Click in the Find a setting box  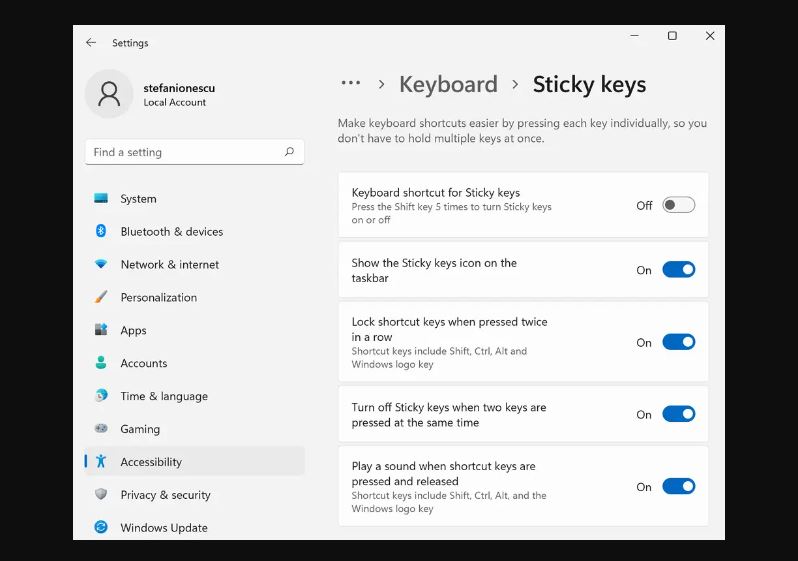tap(195, 152)
